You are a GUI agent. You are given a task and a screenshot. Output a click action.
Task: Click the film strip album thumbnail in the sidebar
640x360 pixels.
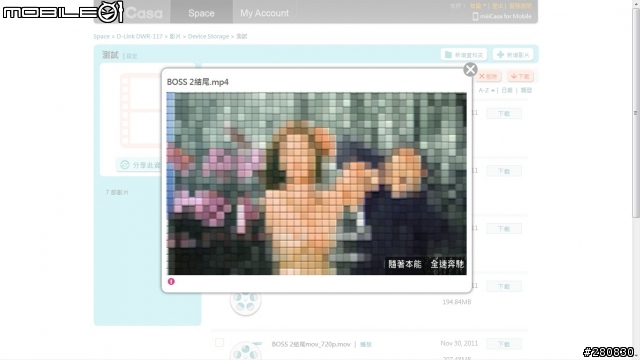point(141,110)
